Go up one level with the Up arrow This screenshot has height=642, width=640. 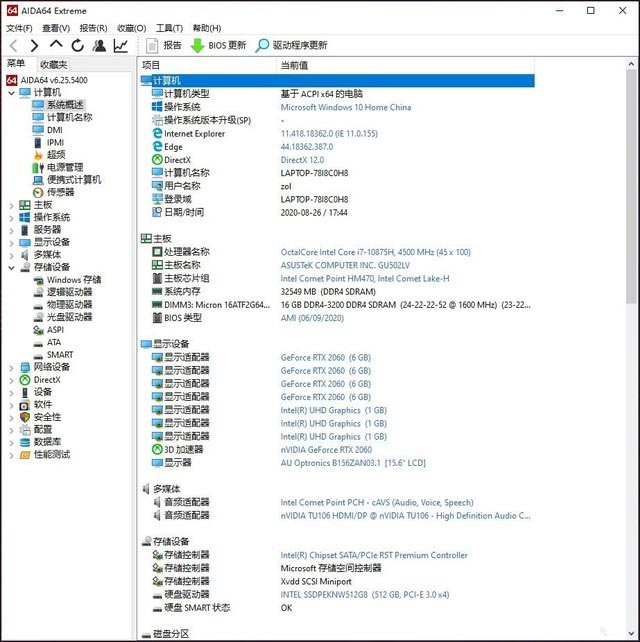click(56, 45)
